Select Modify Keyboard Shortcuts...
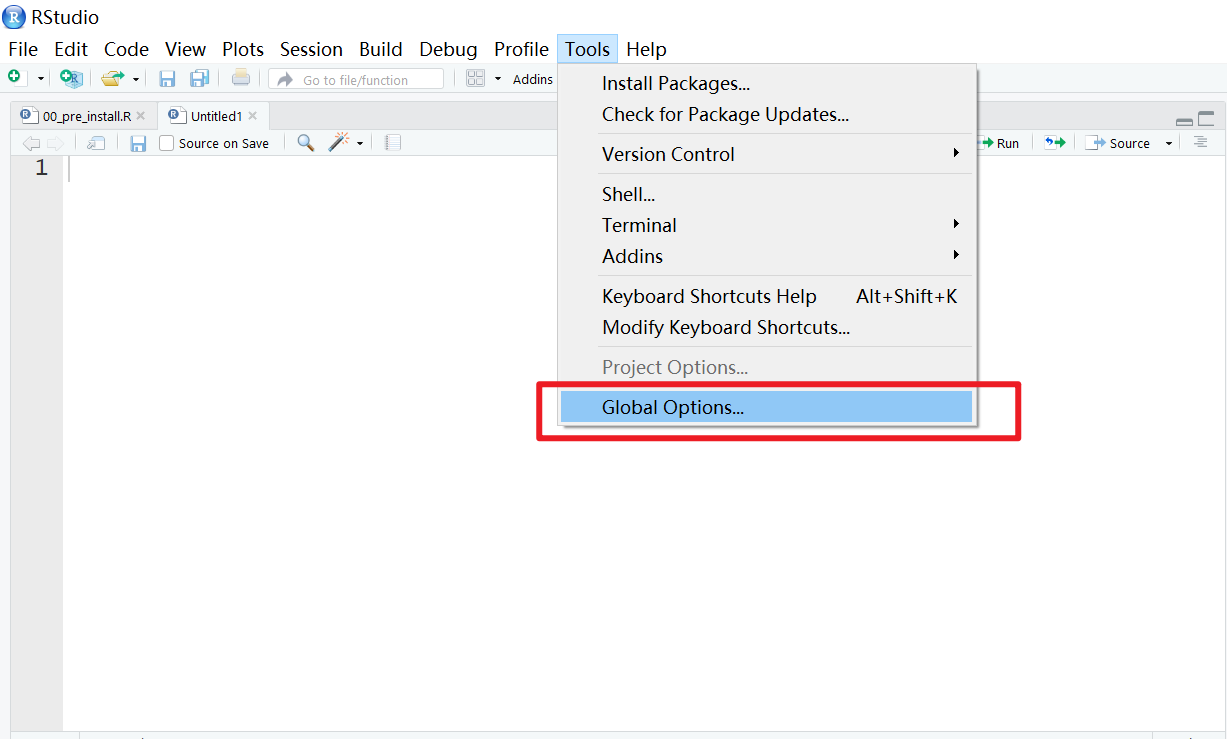The image size is (1227, 739). tap(767, 327)
